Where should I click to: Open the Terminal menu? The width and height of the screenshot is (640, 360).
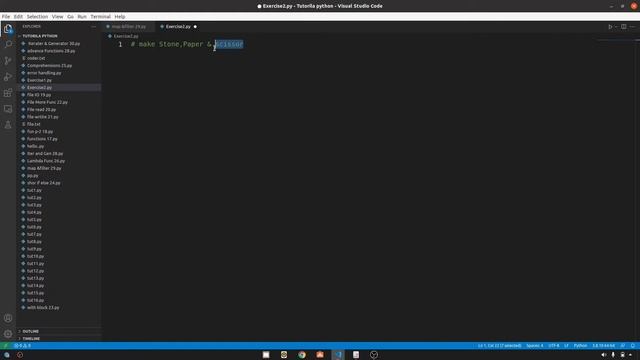pyautogui.click(x=100, y=17)
